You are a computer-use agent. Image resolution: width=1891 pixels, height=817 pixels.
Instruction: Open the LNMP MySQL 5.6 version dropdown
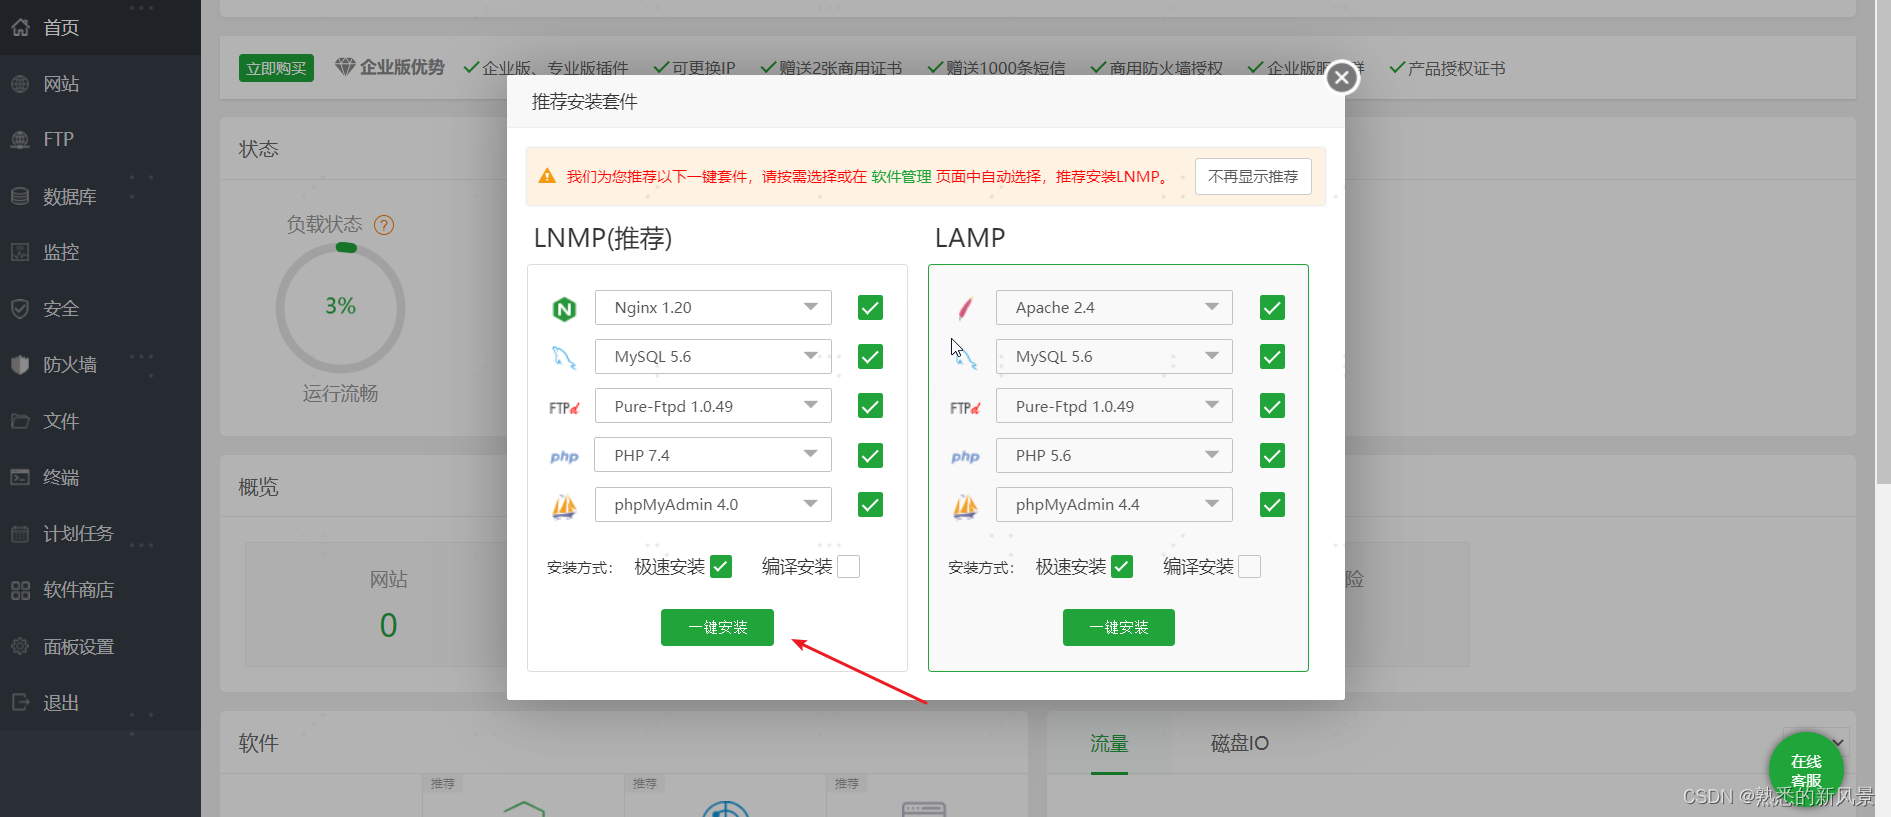coord(713,357)
